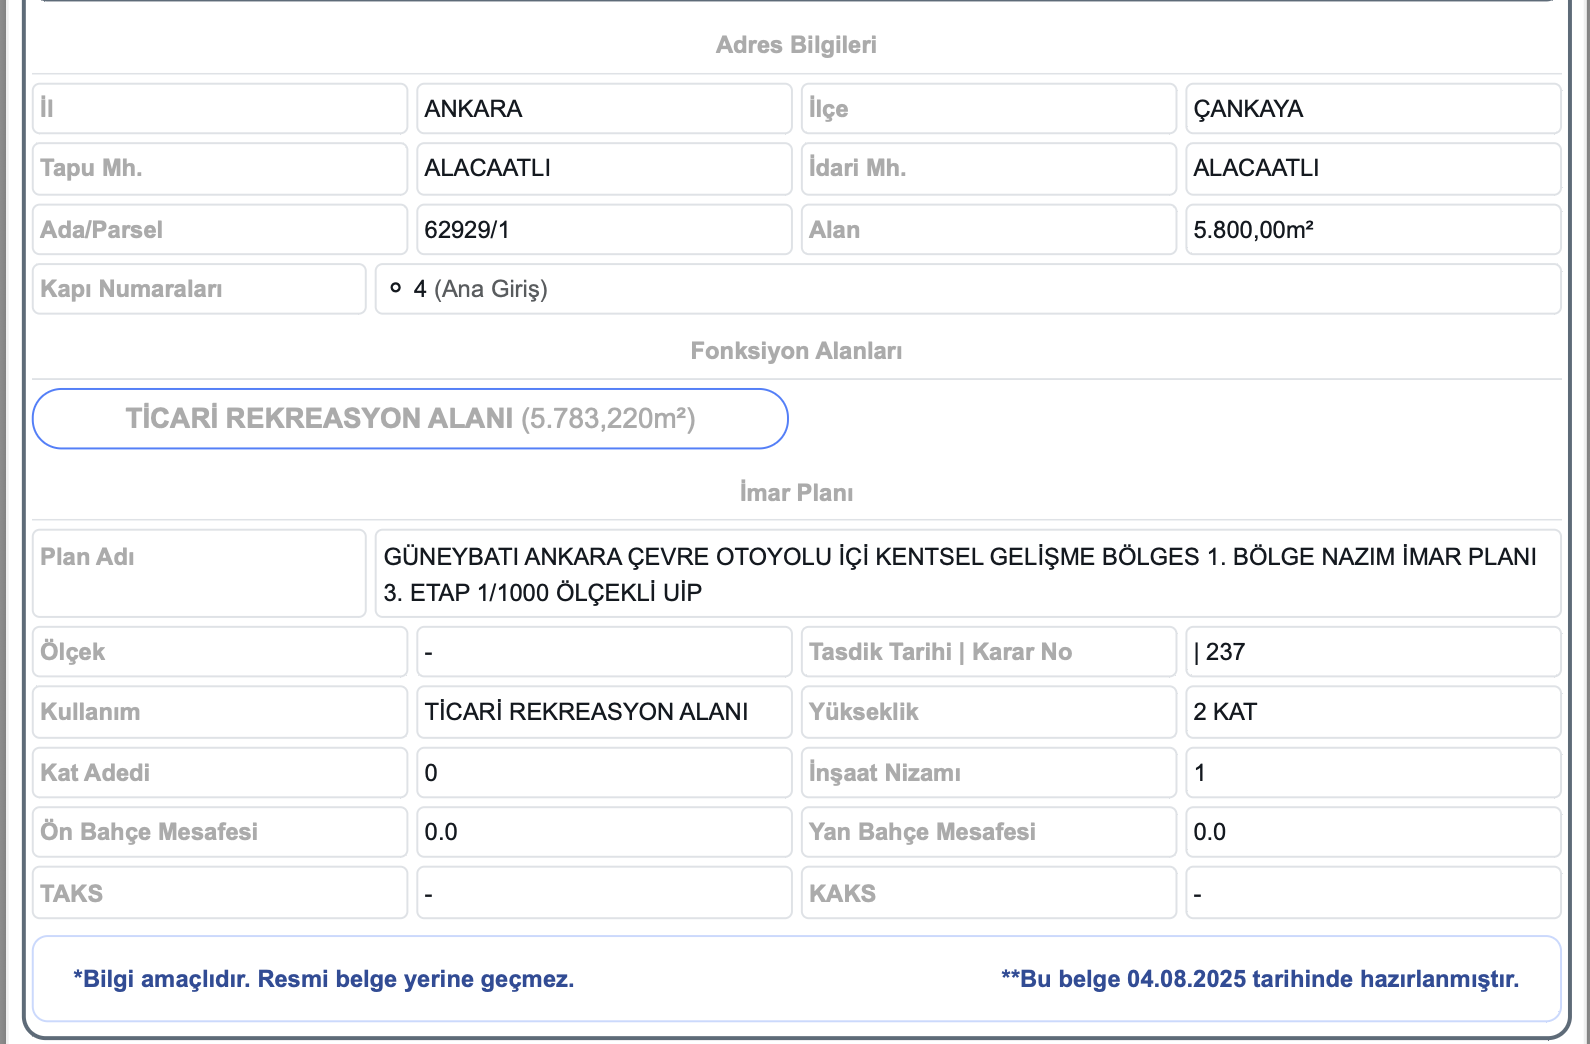1590x1044 pixels.
Task: Select the Ön Bahçe Mesafesi value
Action: 441,832
